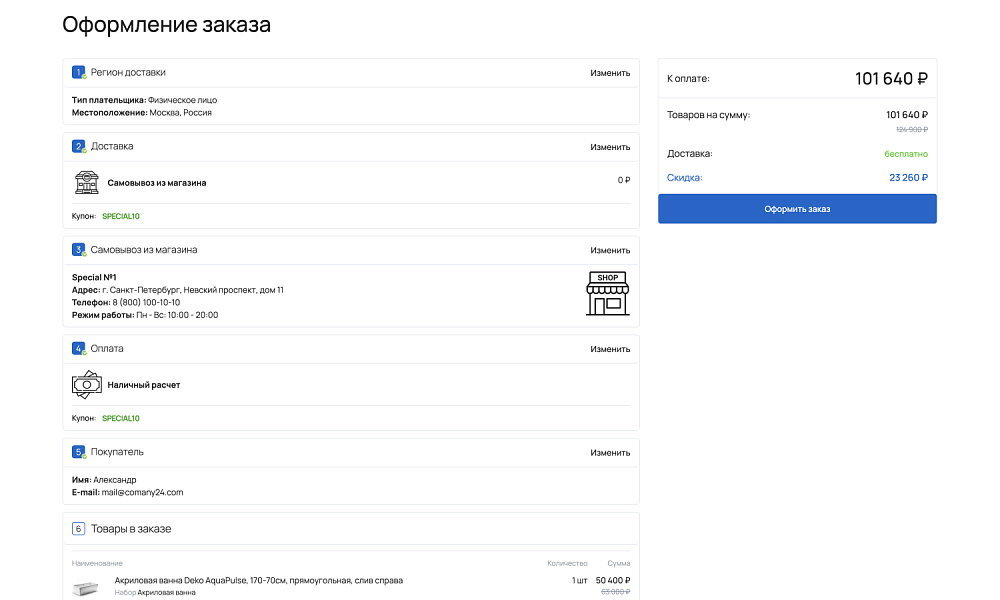
Task: Open the Акриловая ванна Deko AquaPulse product
Action: [258, 580]
